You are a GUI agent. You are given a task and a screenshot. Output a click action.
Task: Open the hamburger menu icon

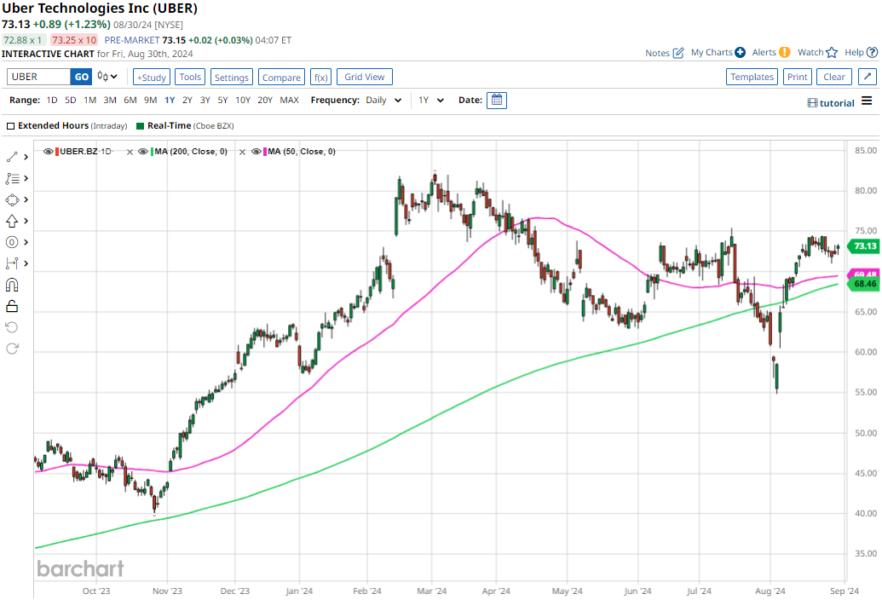click(x=867, y=101)
